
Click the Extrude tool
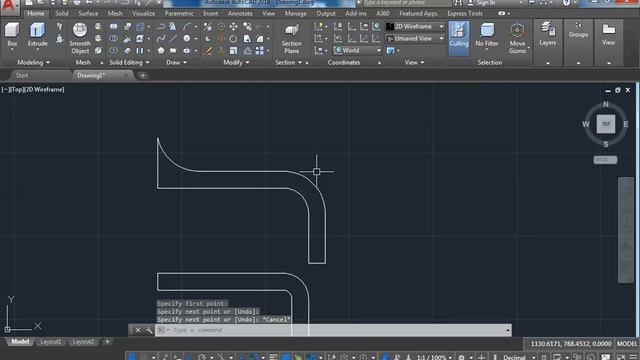click(37, 34)
